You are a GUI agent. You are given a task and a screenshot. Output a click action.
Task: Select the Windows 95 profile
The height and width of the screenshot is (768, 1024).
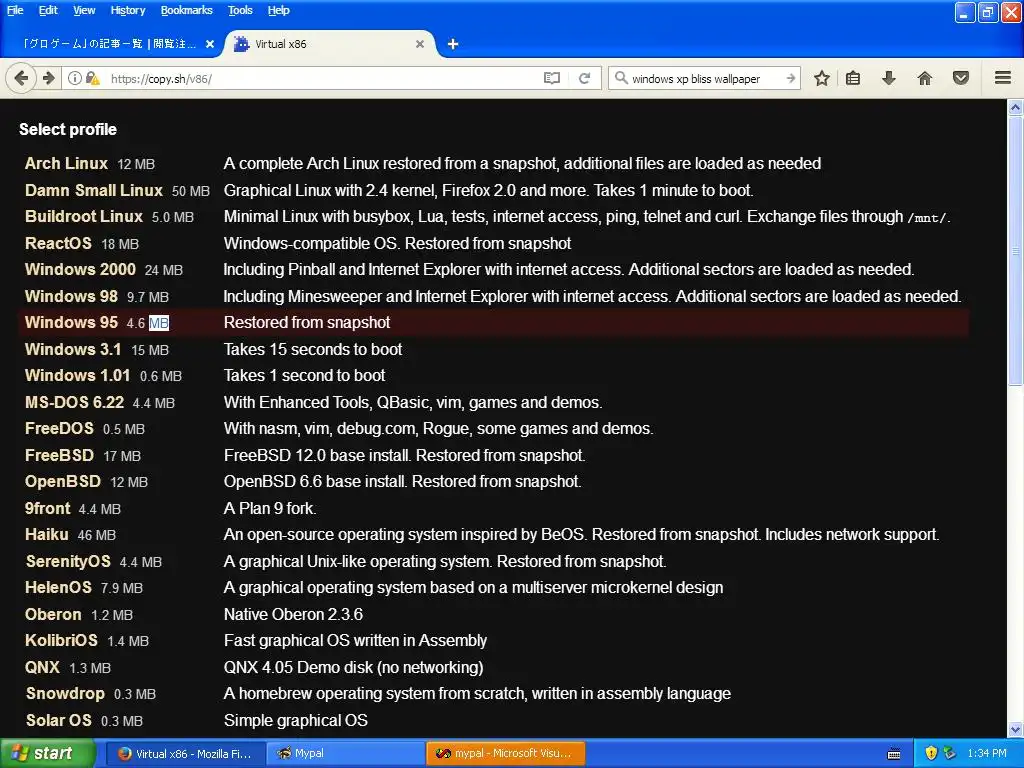(x=71, y=322)
